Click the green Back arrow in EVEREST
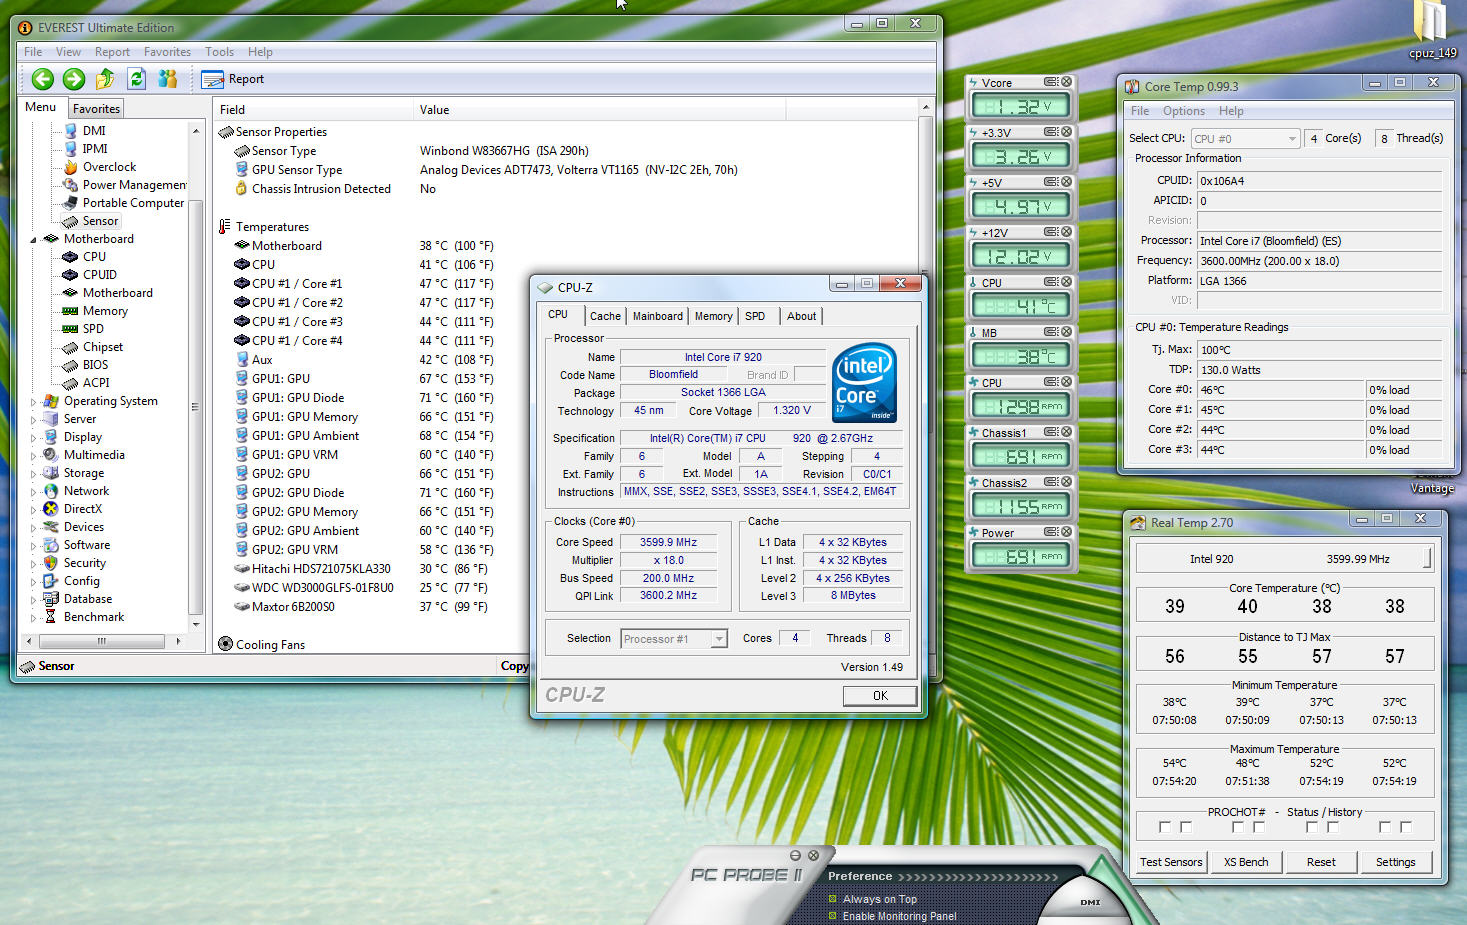Screen dimensions: 1467x925 (x=42, y=79)
